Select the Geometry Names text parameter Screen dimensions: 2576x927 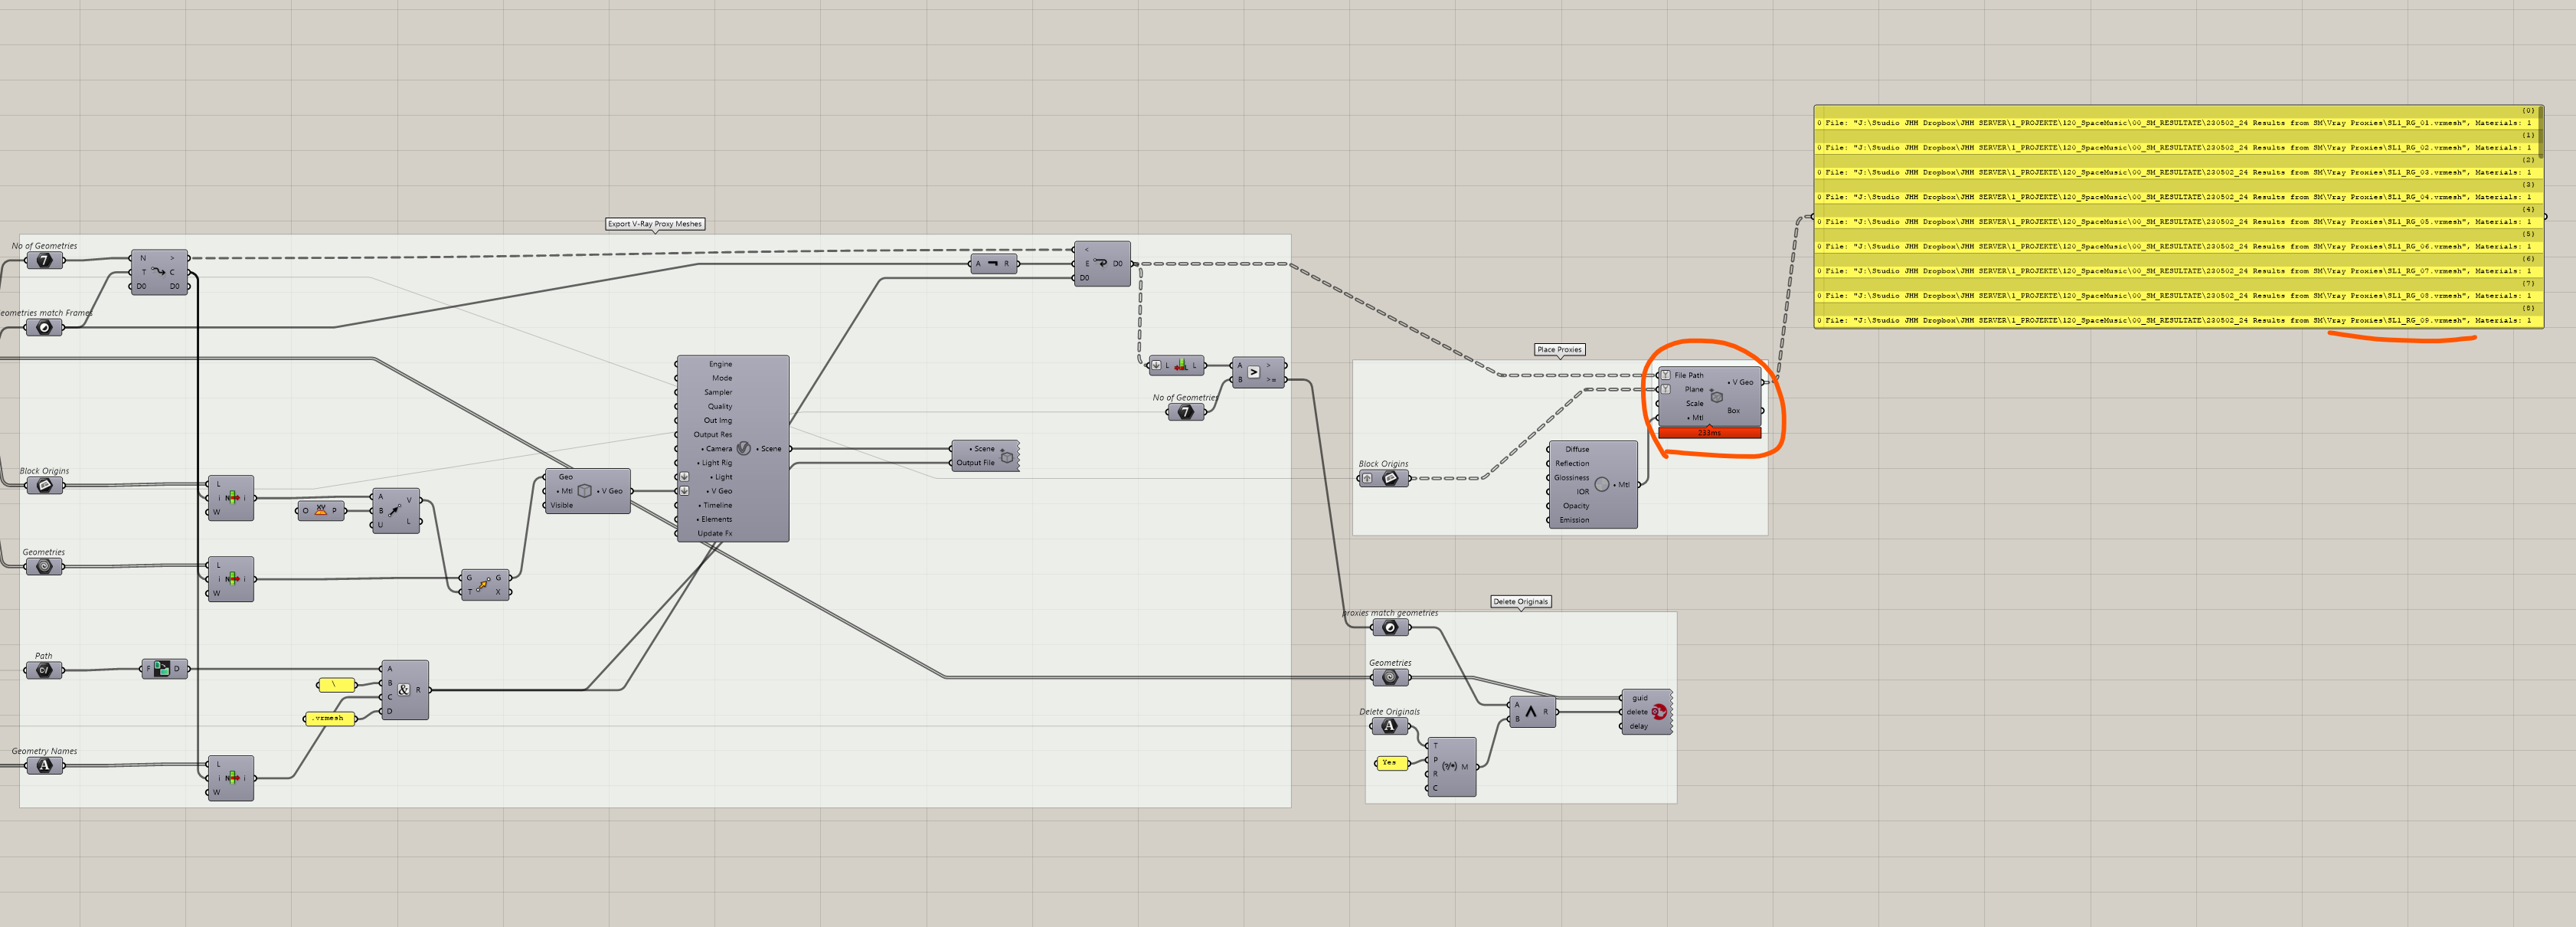point(44,765)
